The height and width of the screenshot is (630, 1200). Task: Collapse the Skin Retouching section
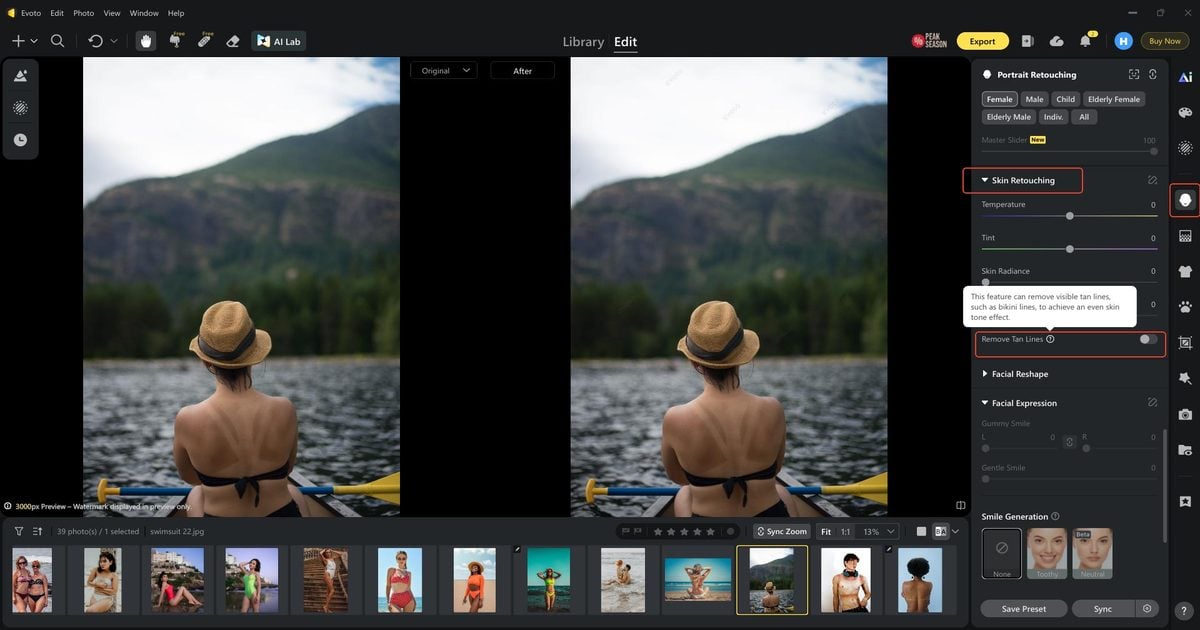[x=1022, y=180]
